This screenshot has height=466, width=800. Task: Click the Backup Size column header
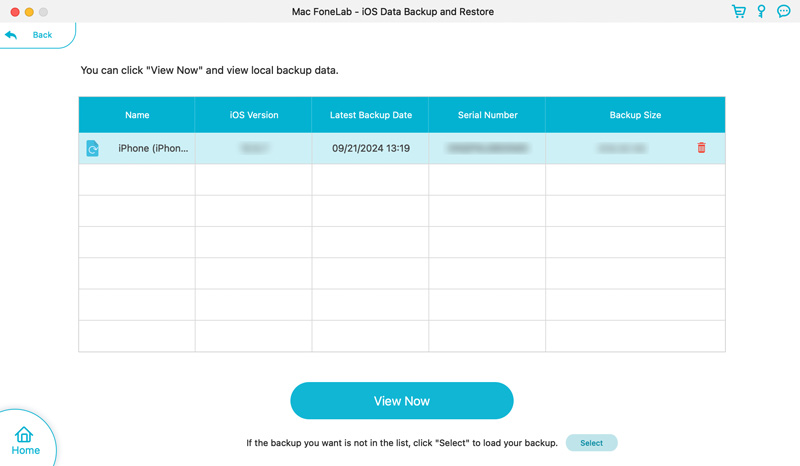pos(635,115)
